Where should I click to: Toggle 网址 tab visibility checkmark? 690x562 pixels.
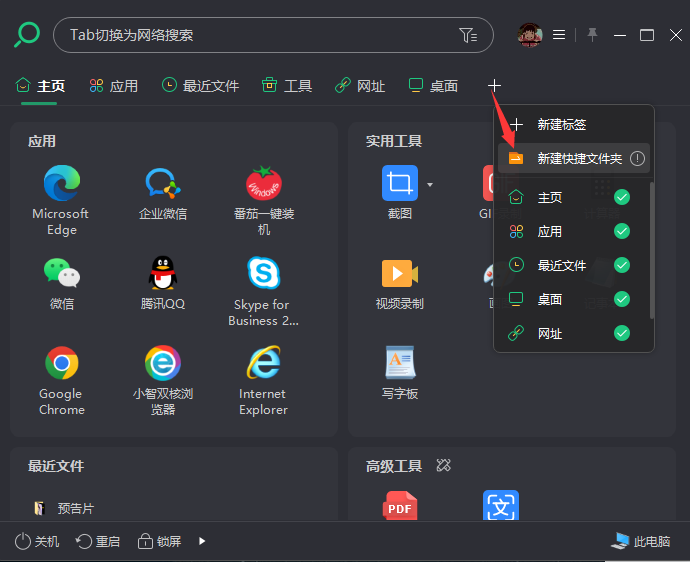pos(622,333)
